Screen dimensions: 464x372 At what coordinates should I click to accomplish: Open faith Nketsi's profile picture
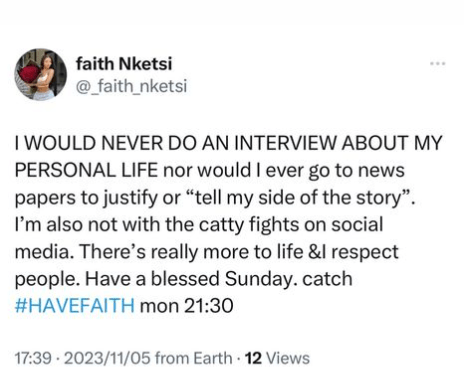pyautogui.click(x=41, y=74)
